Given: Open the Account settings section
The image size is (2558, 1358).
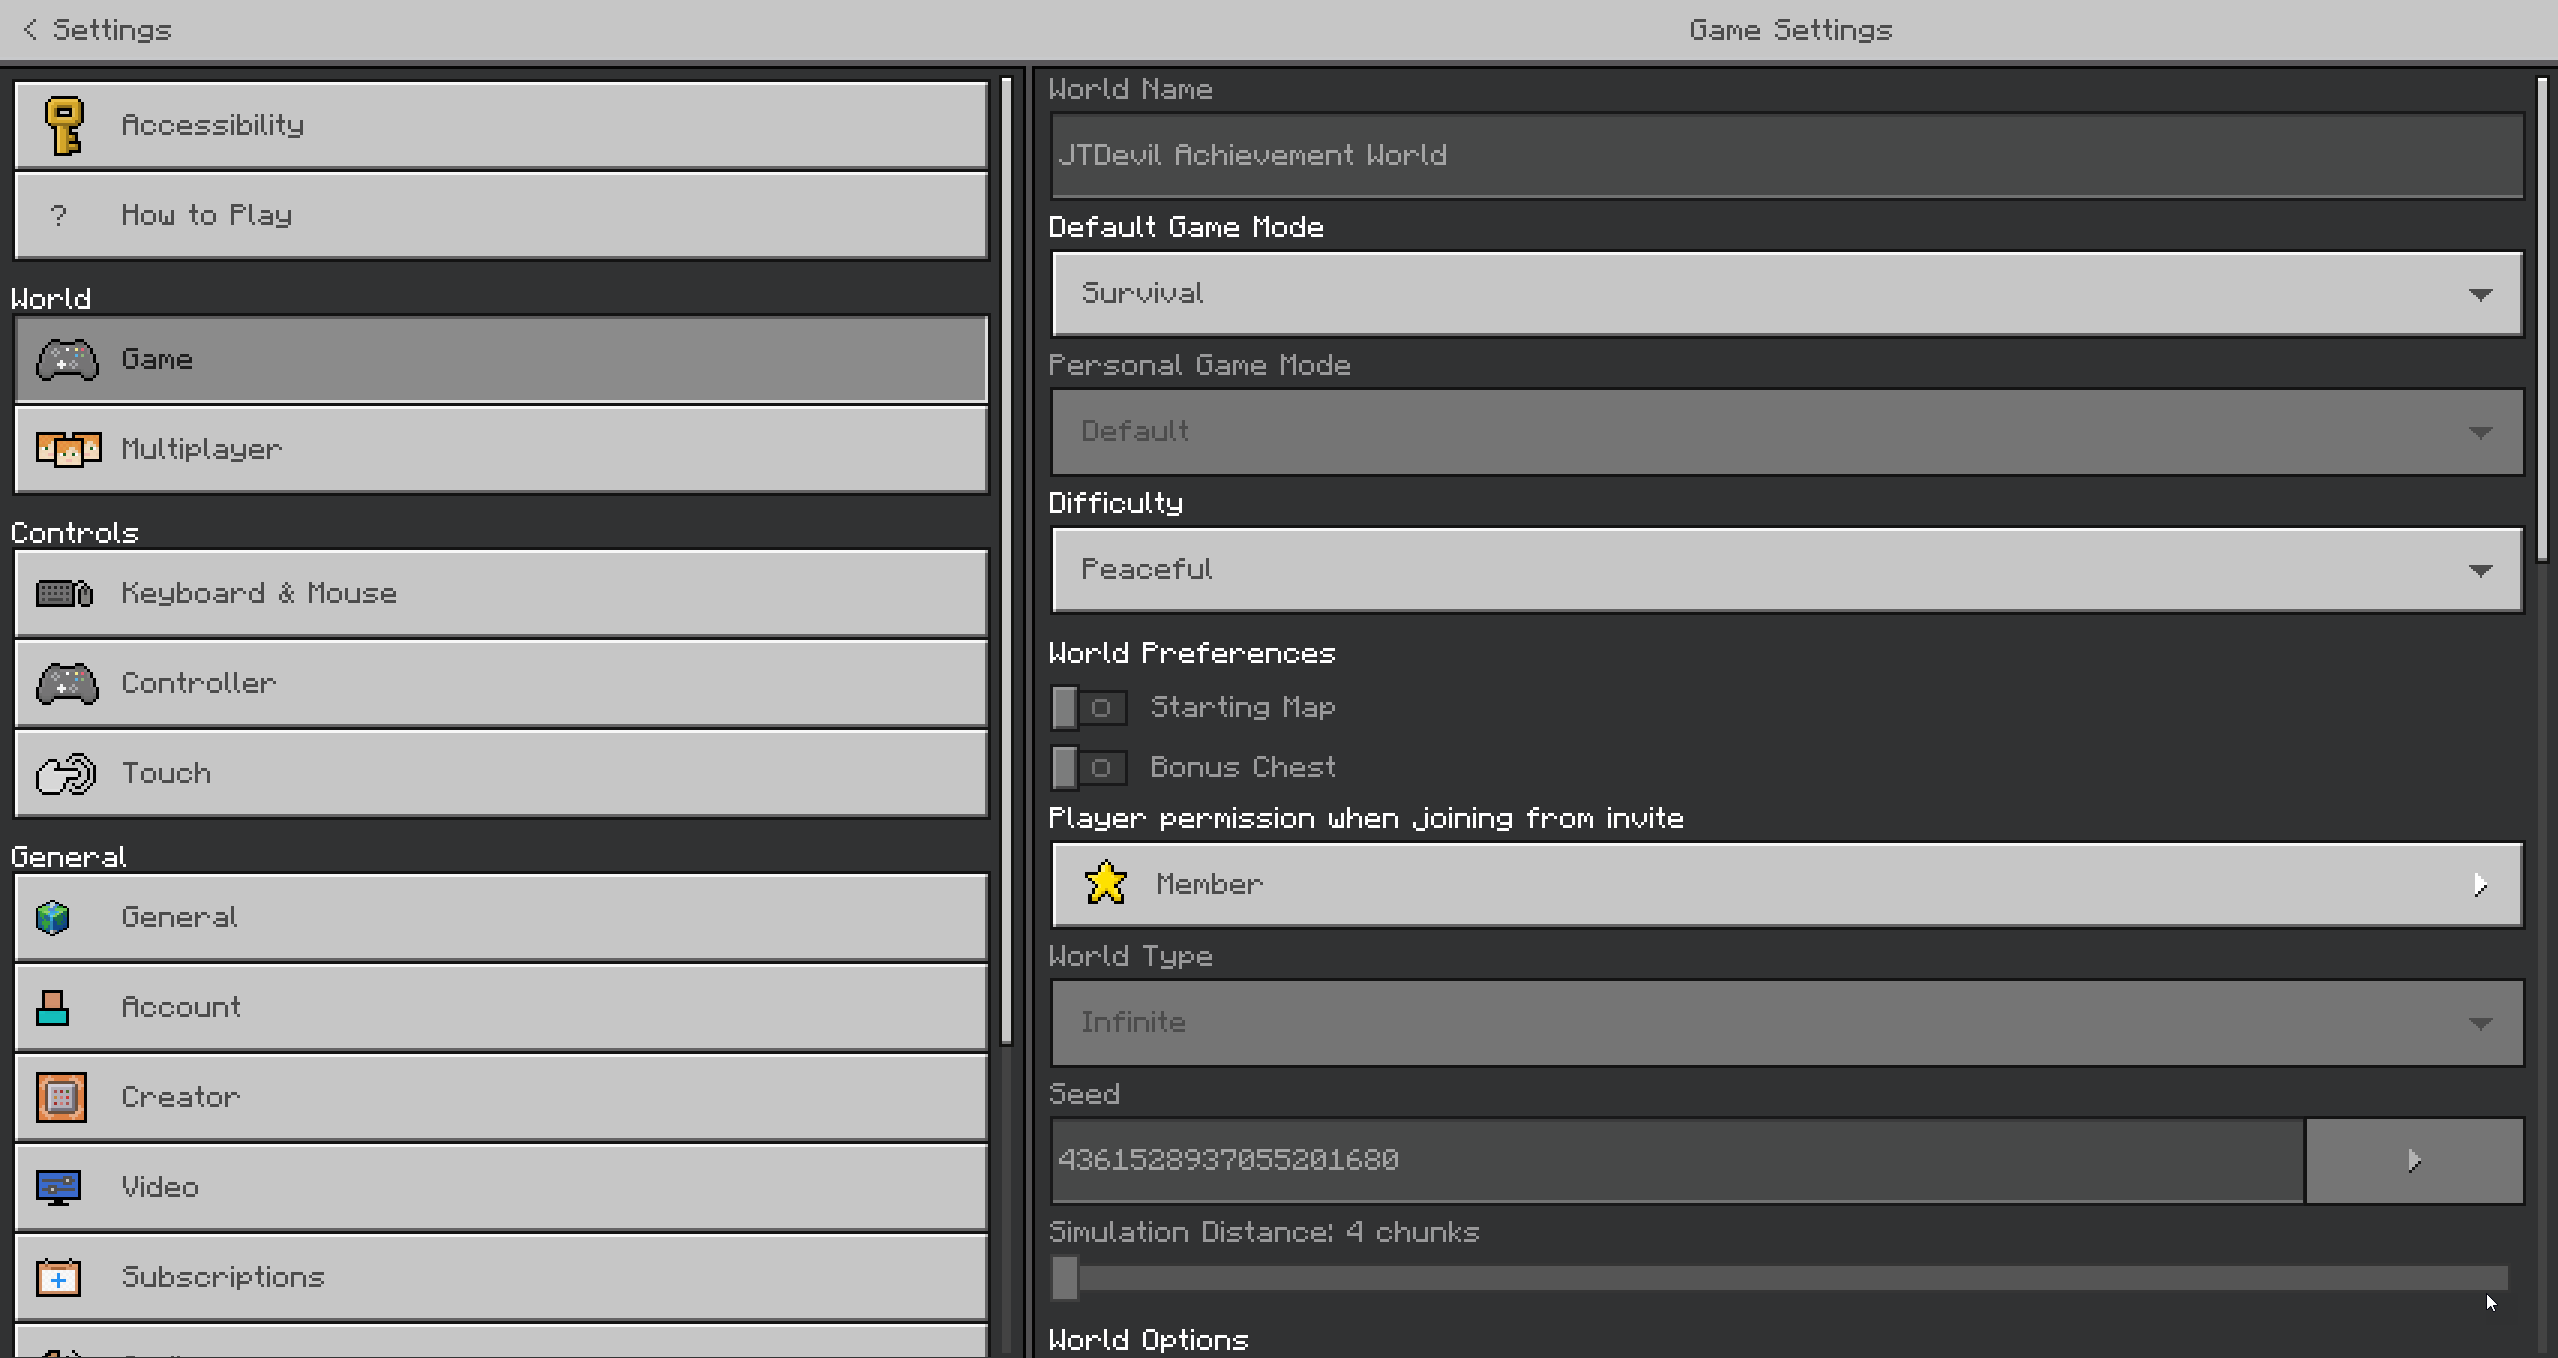Looking at the screenshot, I should tap(500, 1007).
